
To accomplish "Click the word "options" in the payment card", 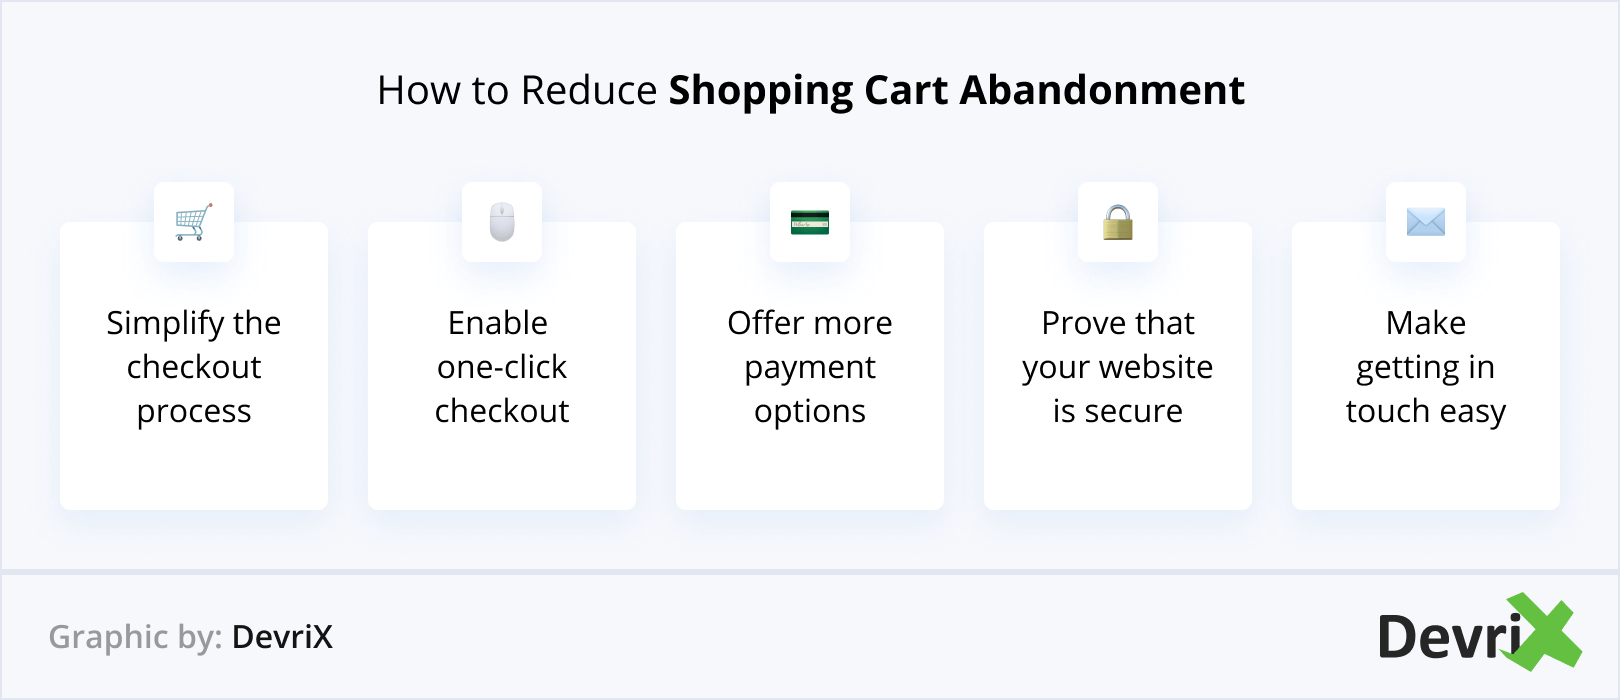I will coord(810,411).
